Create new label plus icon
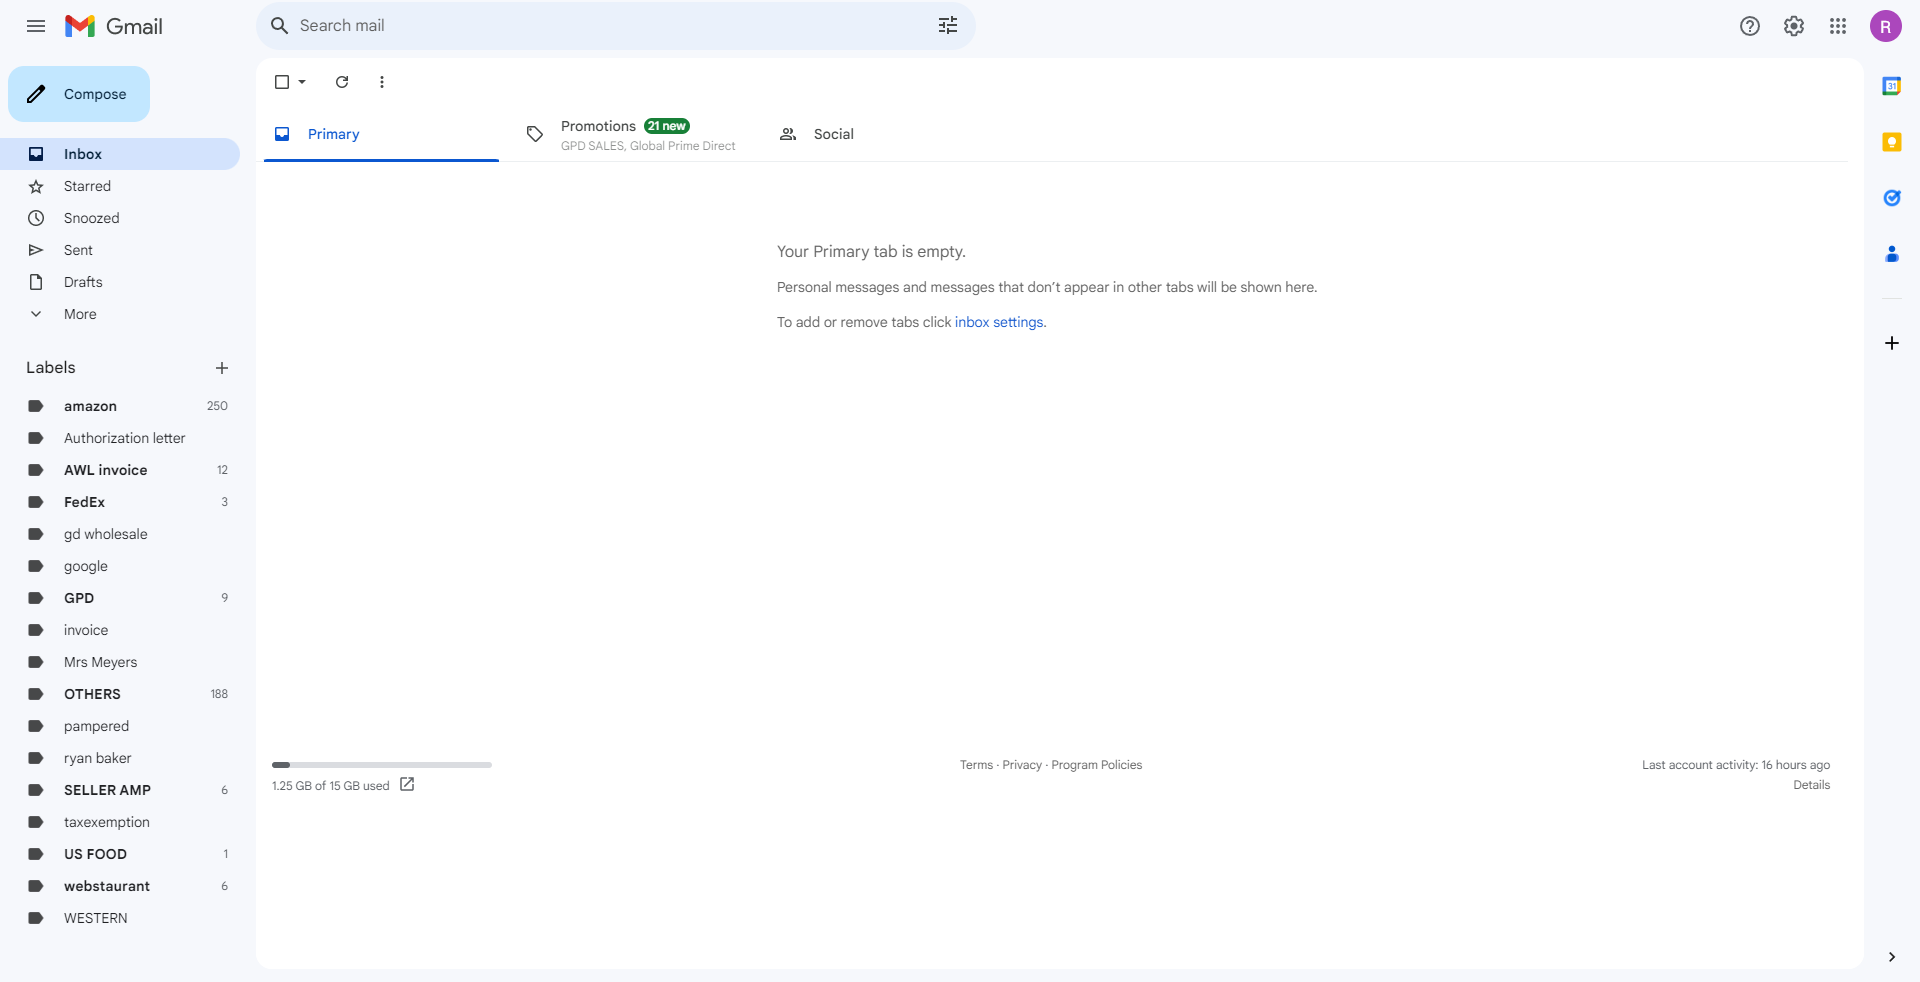Viewport: 1920px width, 982px height. pos(222,368)
